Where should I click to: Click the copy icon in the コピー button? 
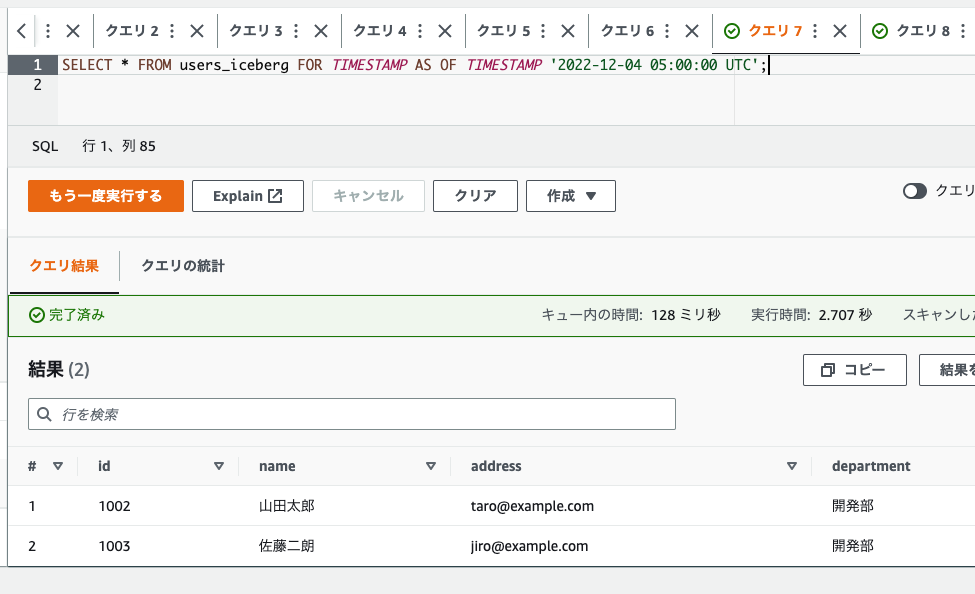click(x=828, y=369)
